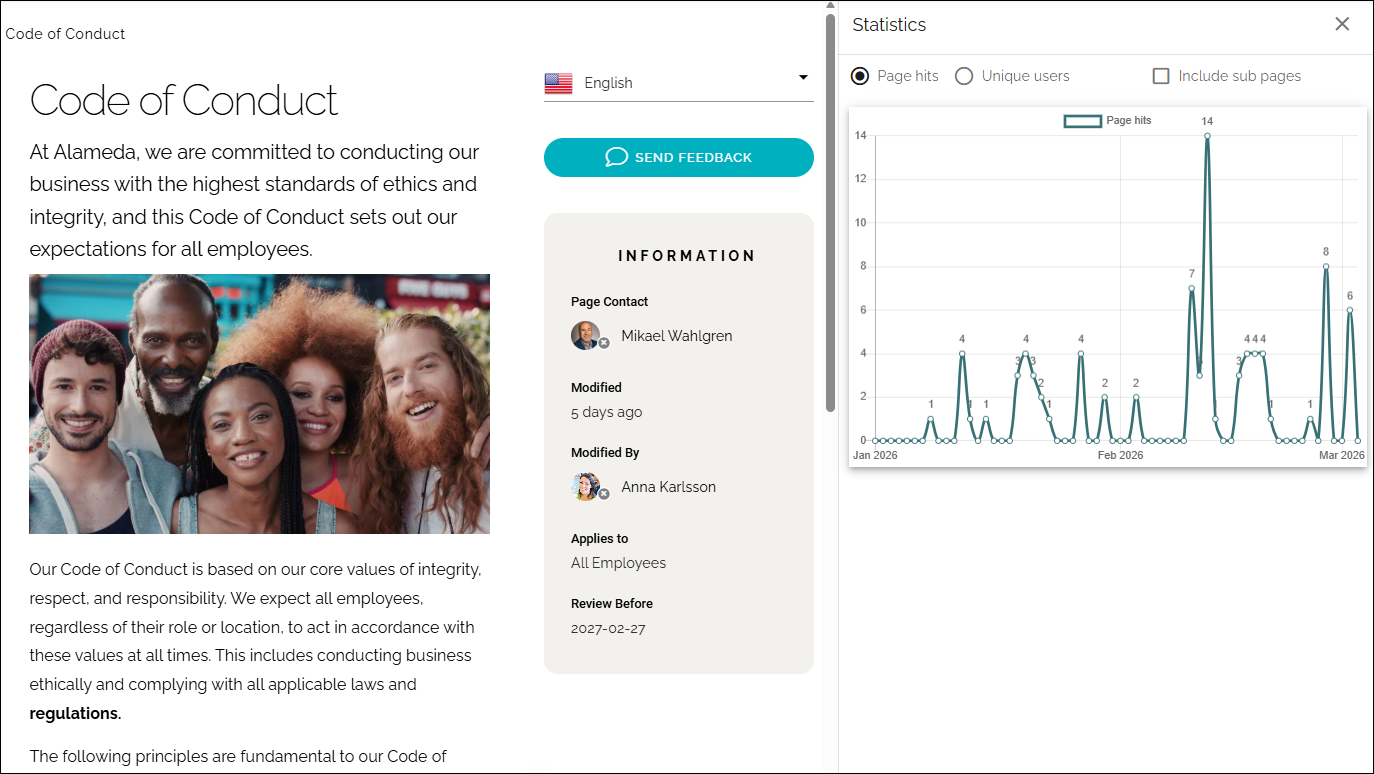
Task: Enable Include sub pages checkbox
Action: point(1161,76)
